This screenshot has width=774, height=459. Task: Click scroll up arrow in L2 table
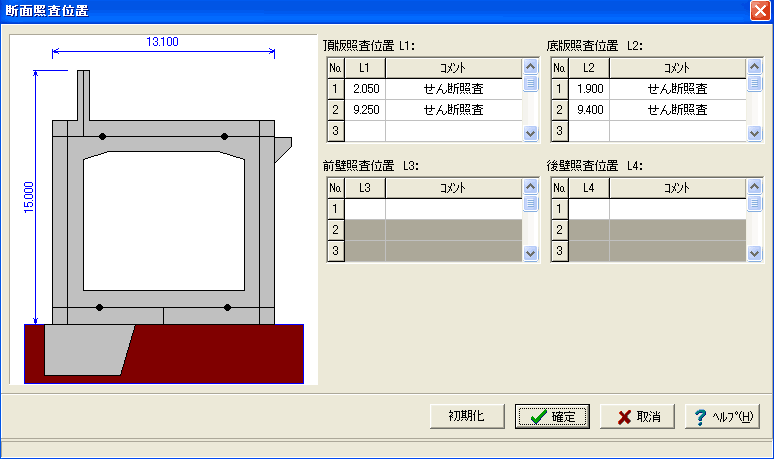754,66
